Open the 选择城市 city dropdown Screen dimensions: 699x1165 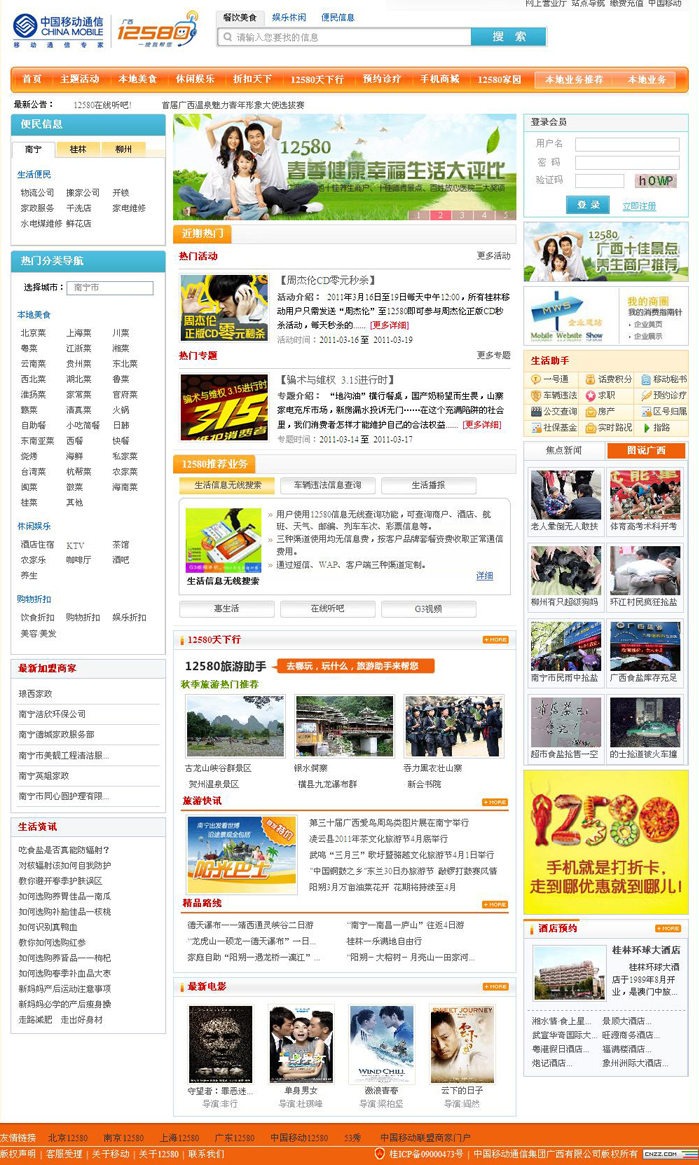[110, 288]
